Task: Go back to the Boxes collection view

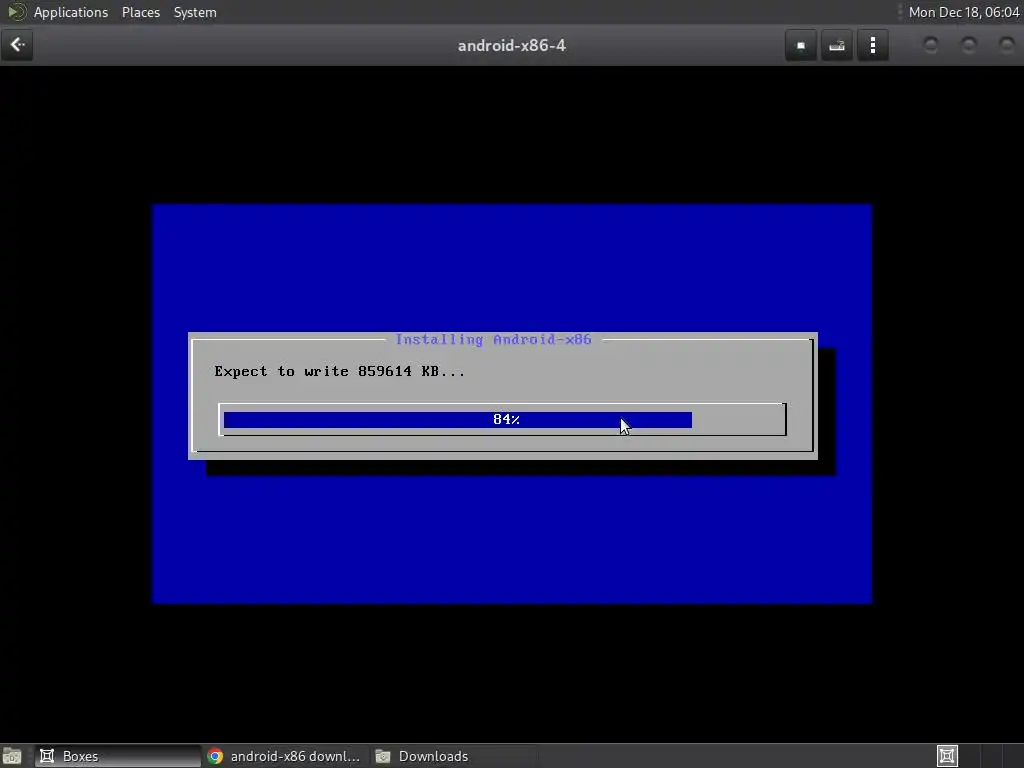Action: pos(17,45)
